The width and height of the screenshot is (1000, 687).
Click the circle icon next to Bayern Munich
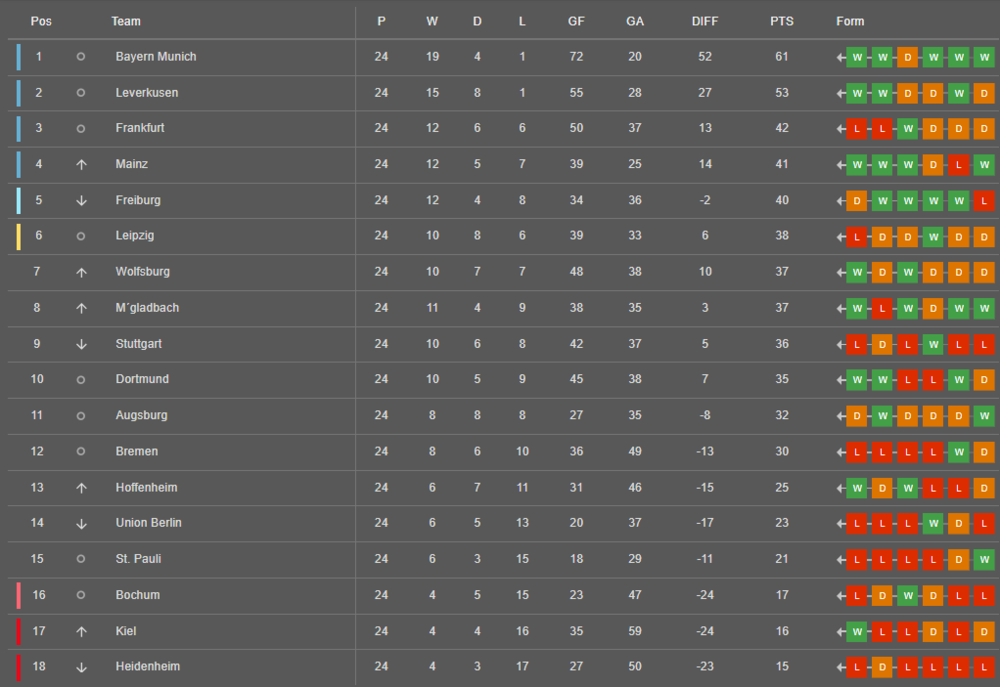(x=81, y=57)
